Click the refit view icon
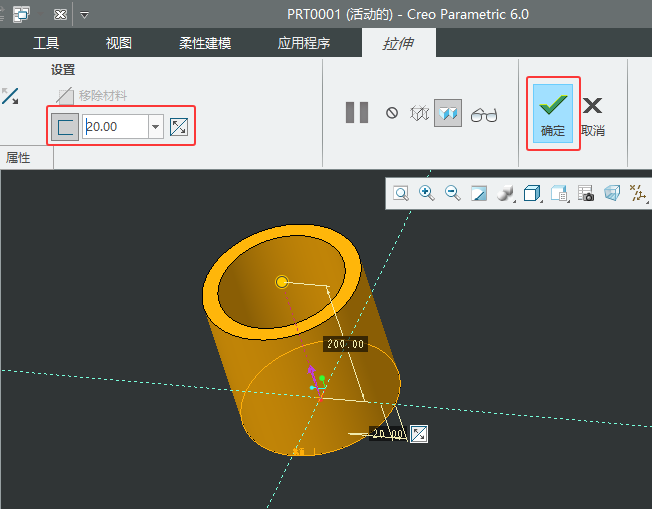652x509 pixels. [x=401, y=193]
